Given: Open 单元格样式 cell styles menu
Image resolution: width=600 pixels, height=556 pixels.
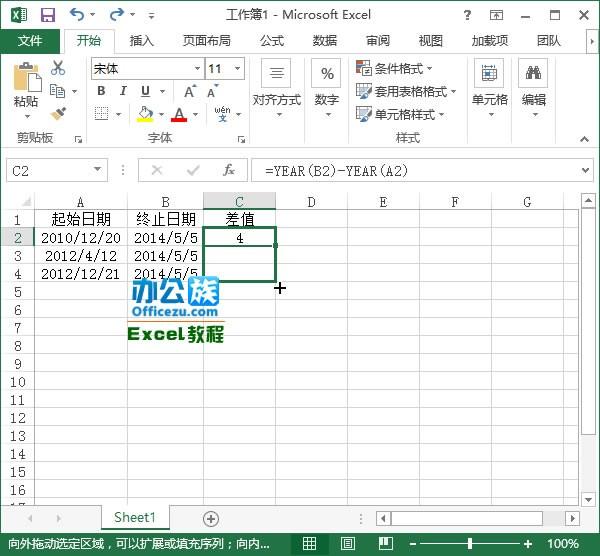Looking at the screenshot, I should tap(400, 114).
